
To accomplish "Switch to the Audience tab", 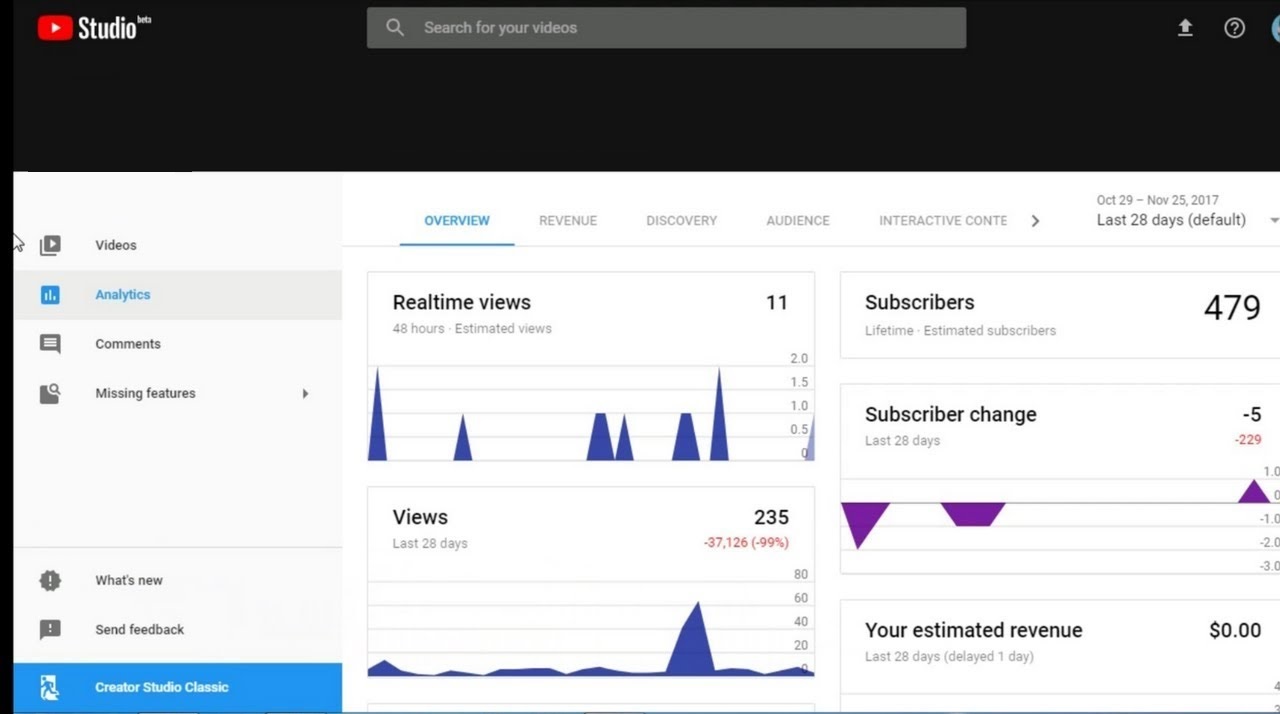I will 798,221.
